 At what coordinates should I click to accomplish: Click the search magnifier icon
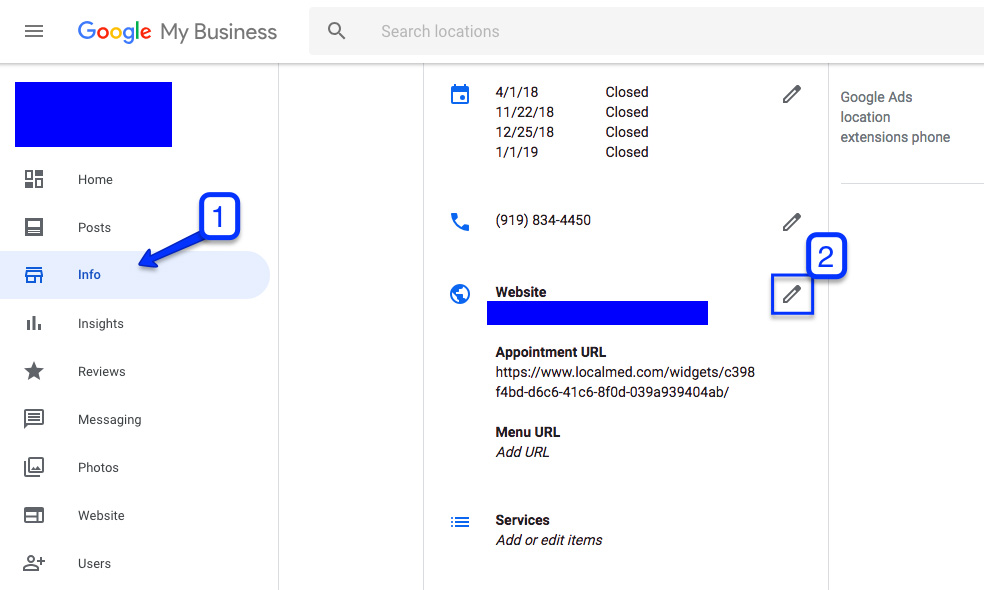(337, 31)
